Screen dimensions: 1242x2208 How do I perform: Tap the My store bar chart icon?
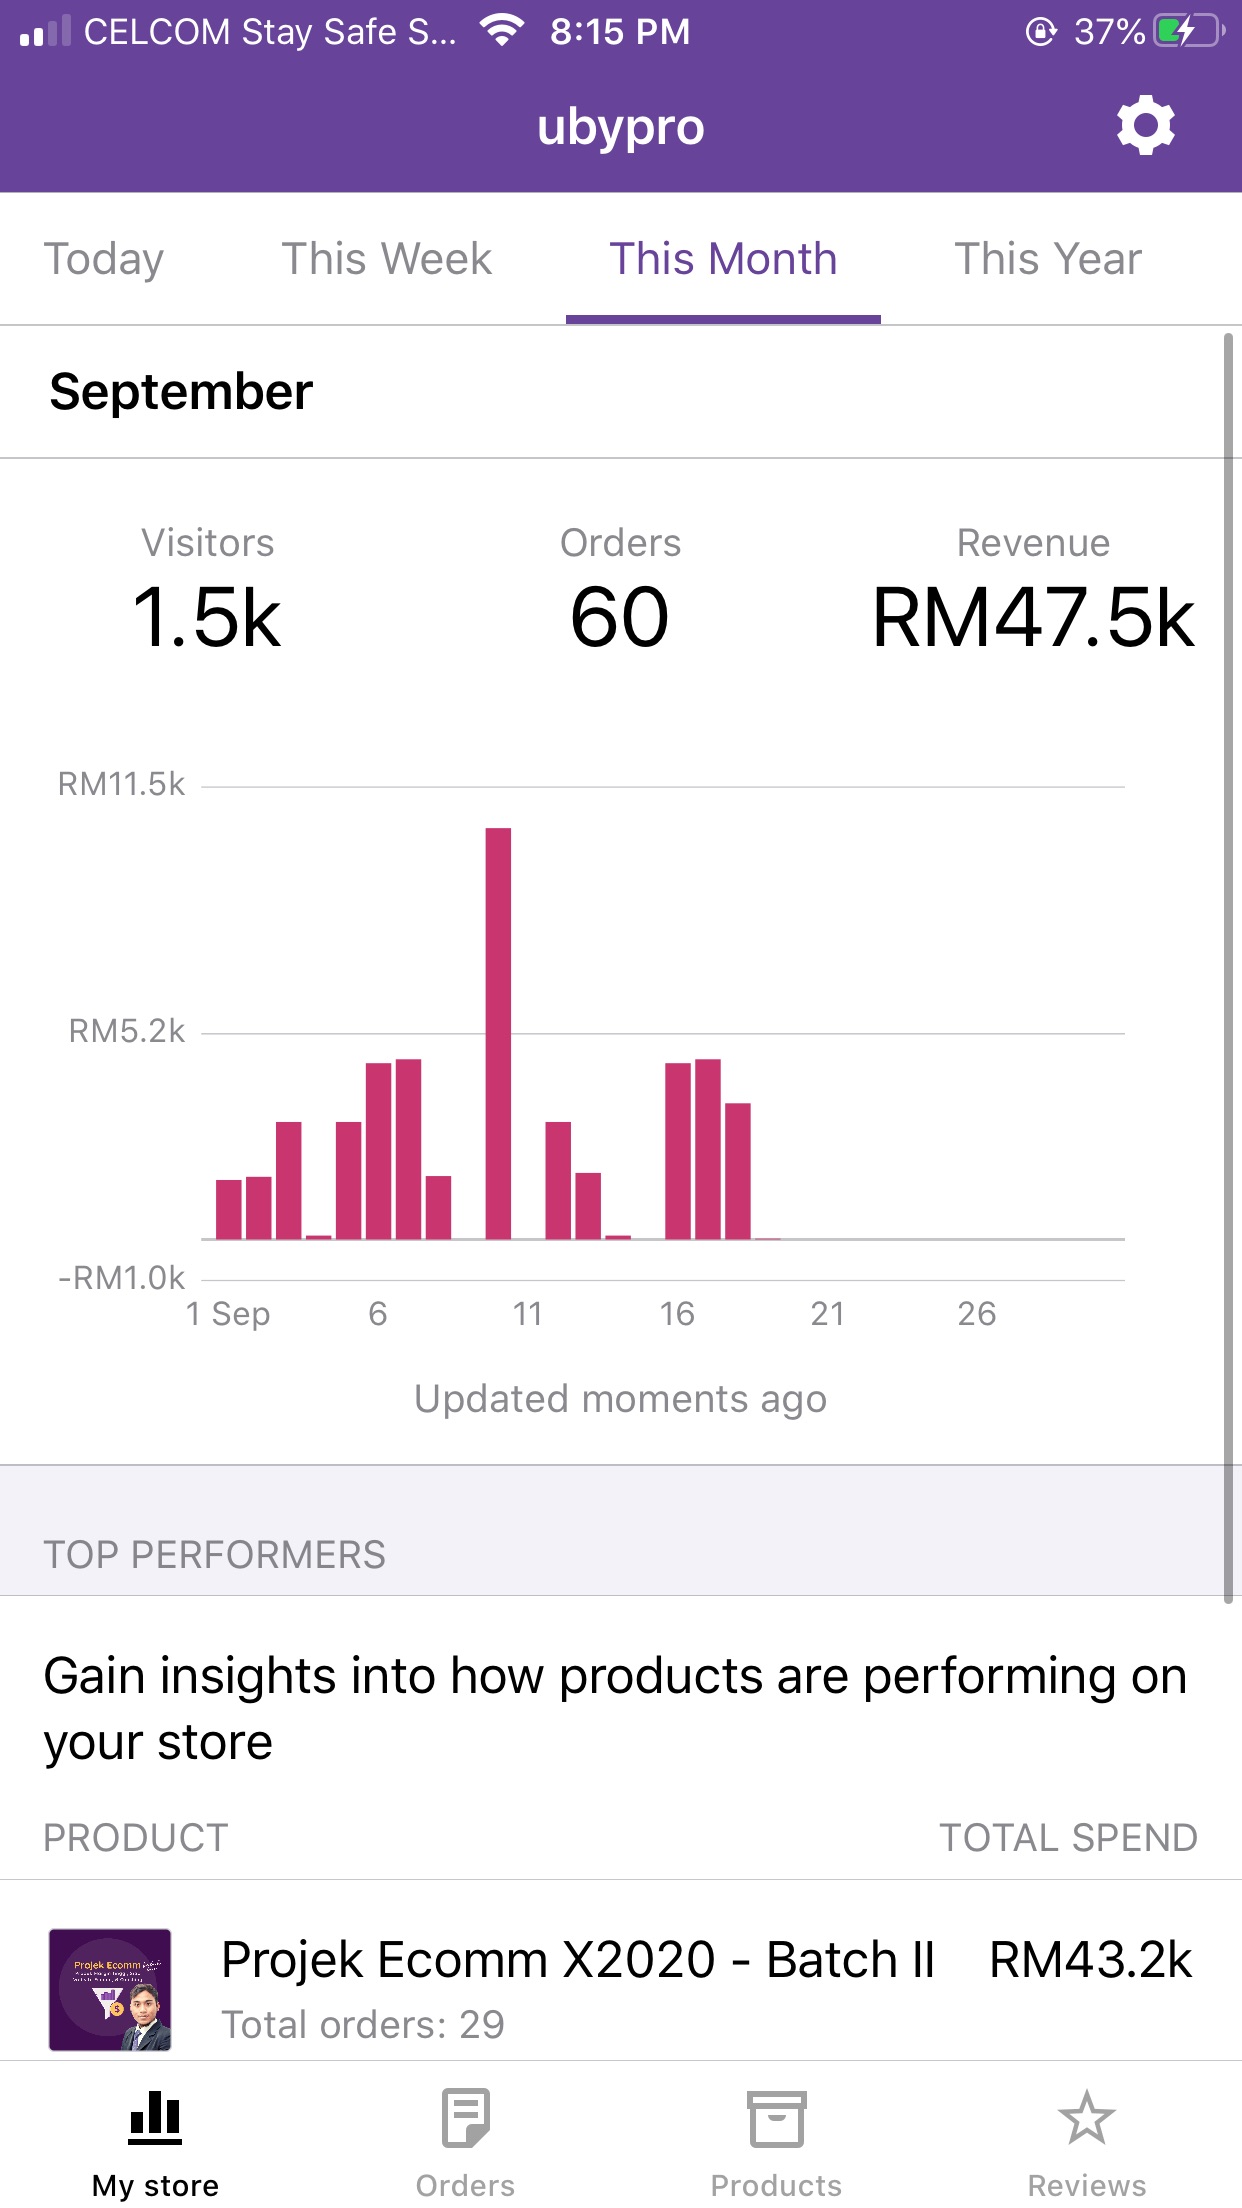tap(155, 2117)
